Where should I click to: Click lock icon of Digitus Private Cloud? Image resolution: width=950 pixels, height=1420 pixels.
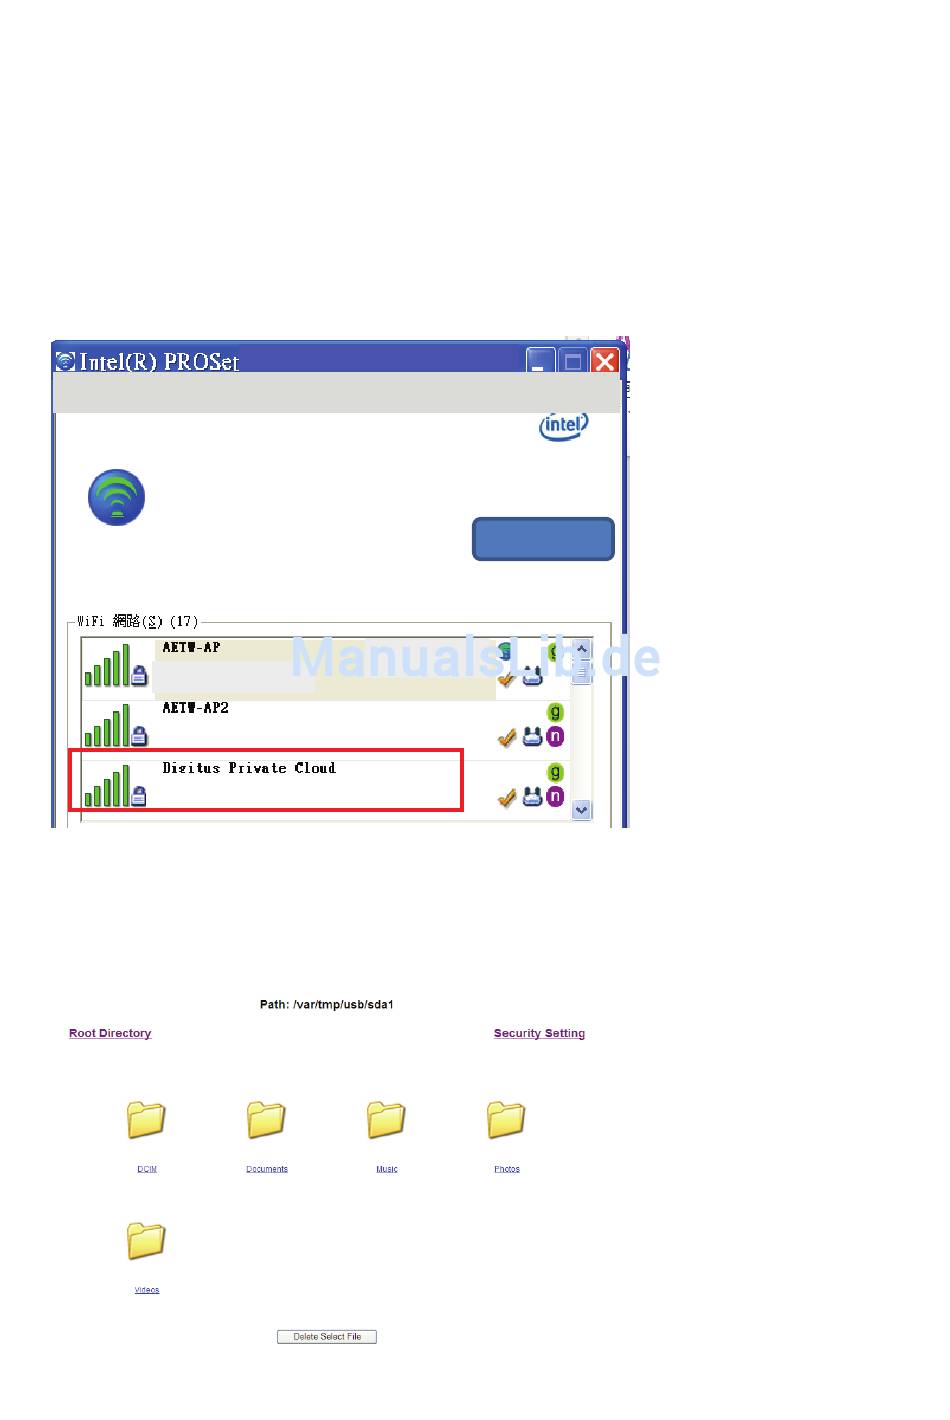pyautogui.click(x=139, y=796)
